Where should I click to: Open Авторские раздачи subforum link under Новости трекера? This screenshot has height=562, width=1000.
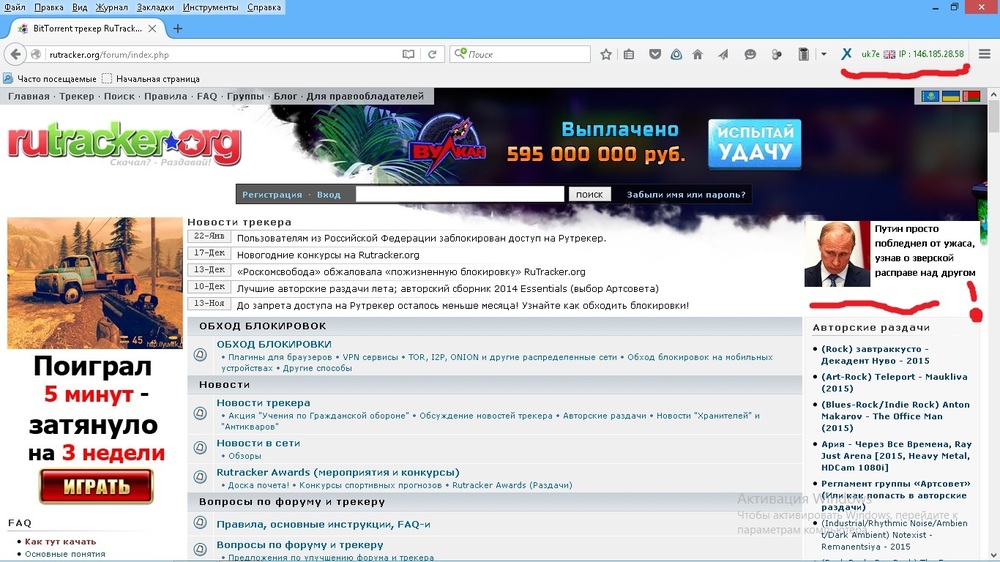click(605, 416)
